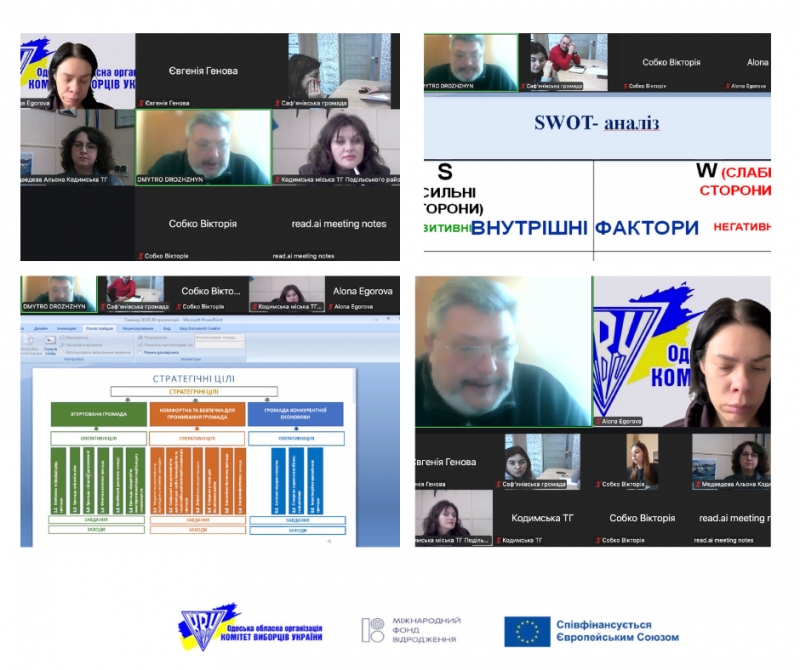
Task: Click muted mic icon beside Alona Egorova in bottom-right panel
Action: click(598, 422)
